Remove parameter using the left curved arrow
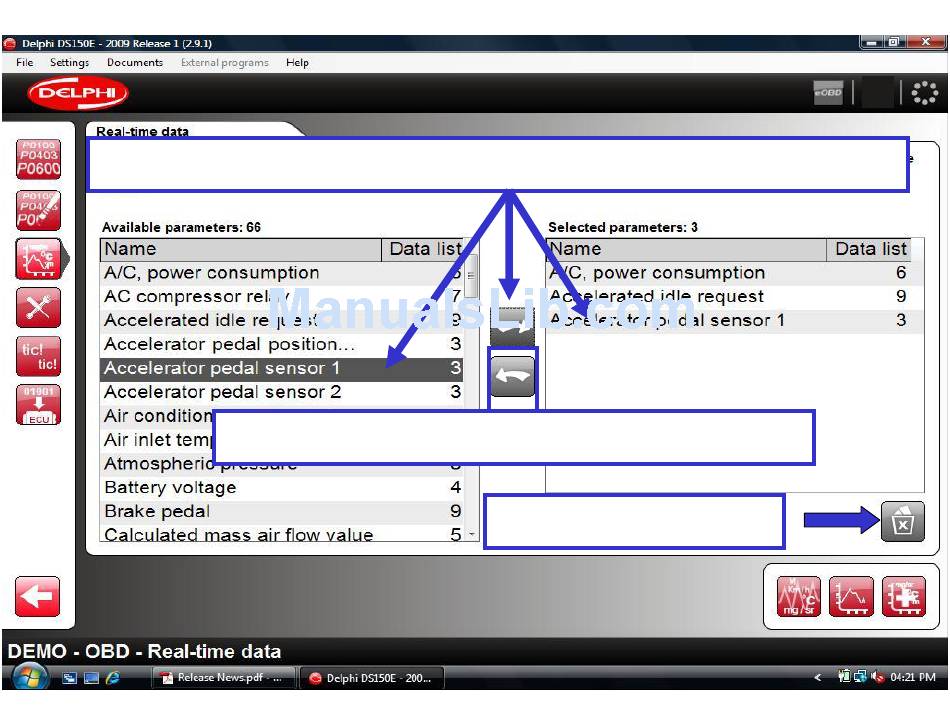 (512, 377)
